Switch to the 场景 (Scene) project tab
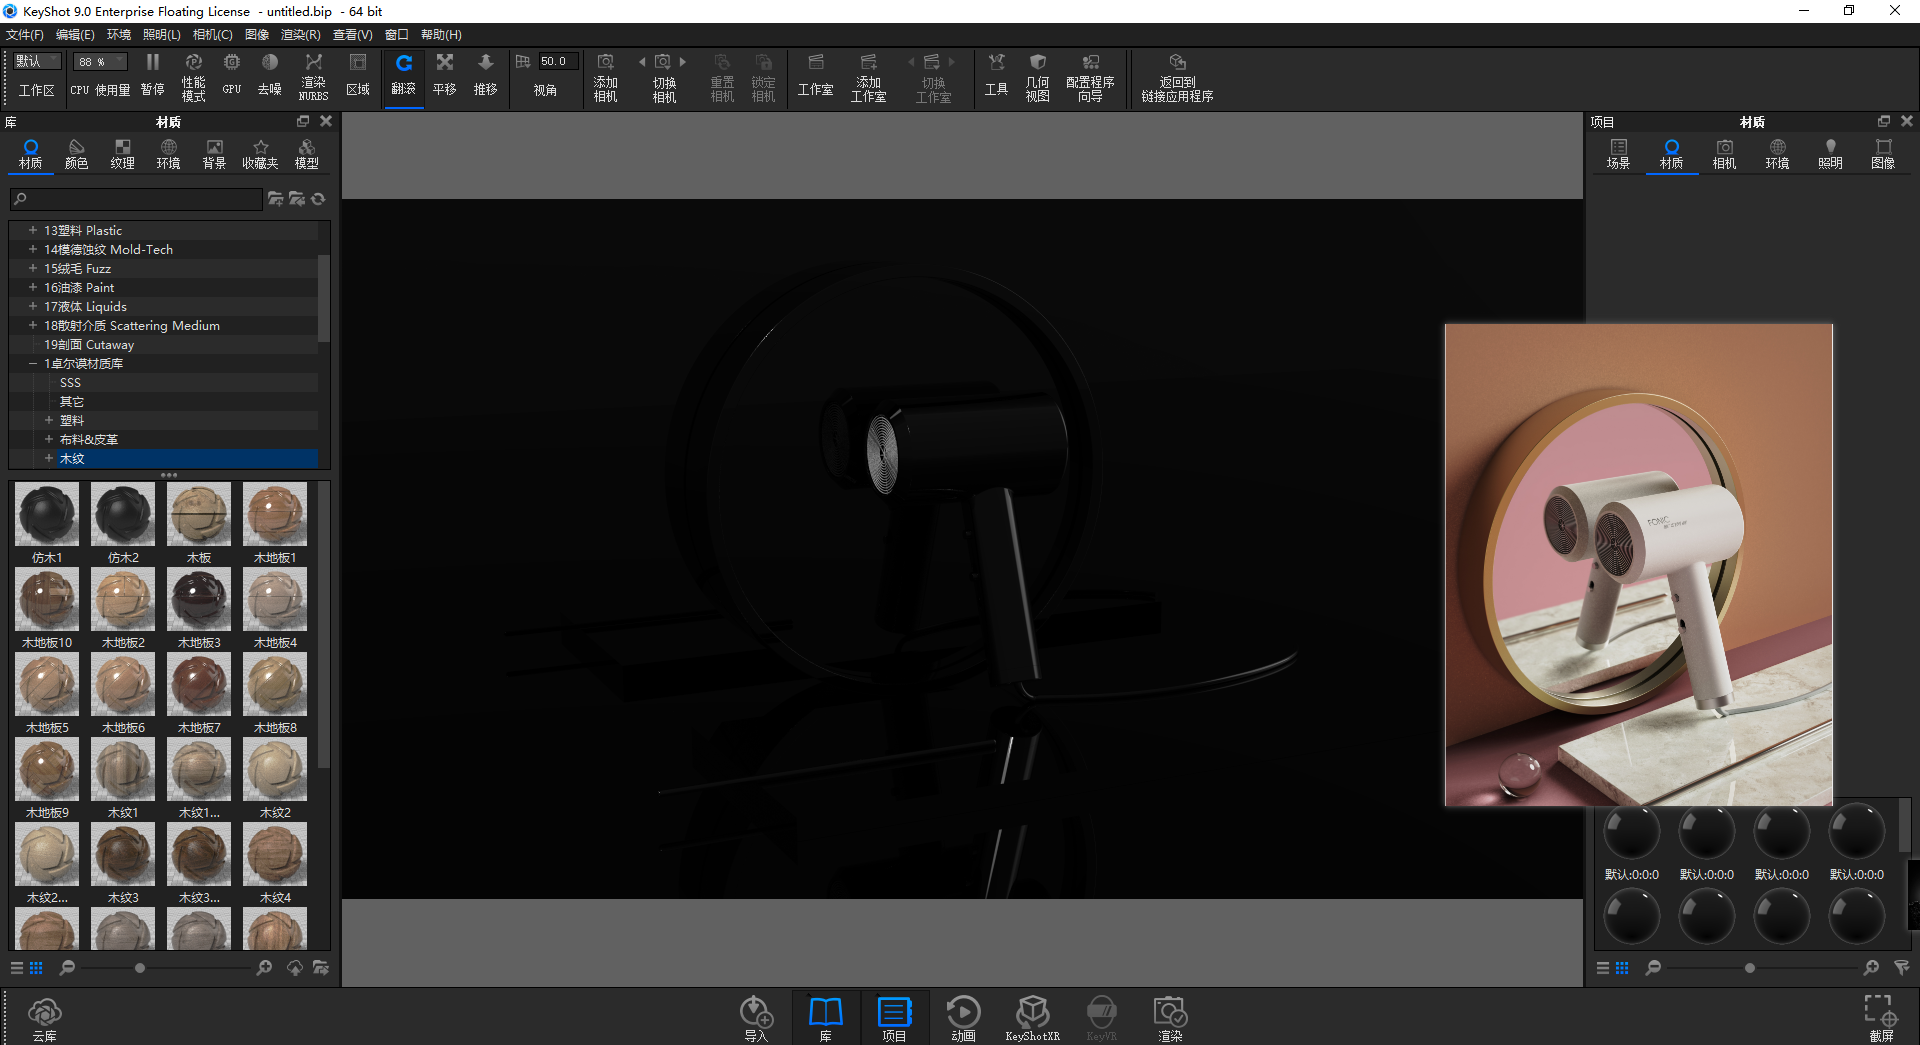 [x=1619, y=154]
